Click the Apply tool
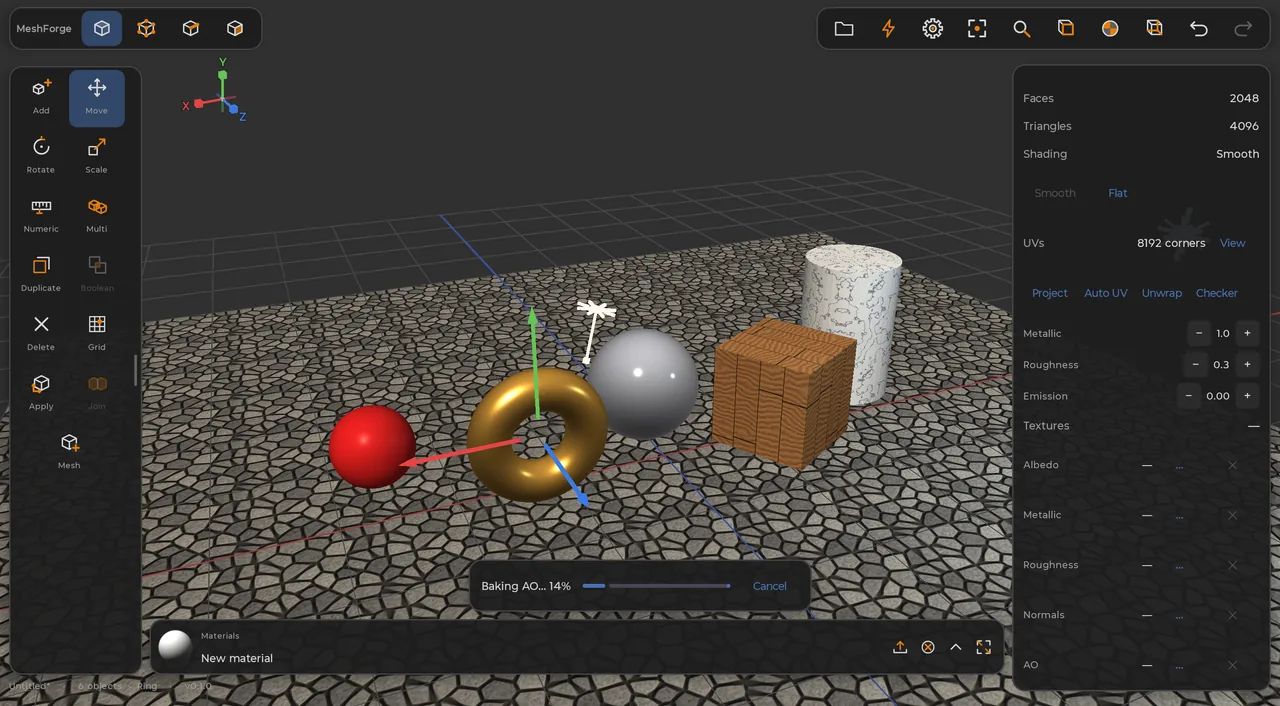 click(41, 393)
